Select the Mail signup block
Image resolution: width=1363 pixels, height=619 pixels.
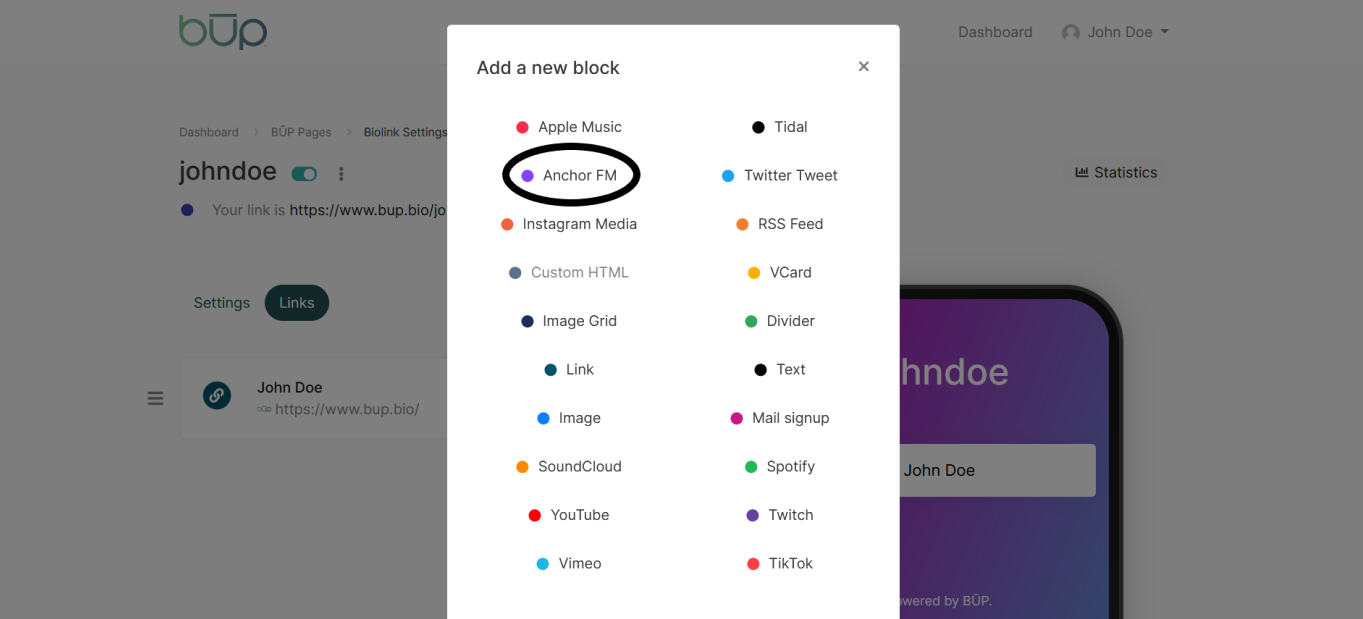(x=780, y=418)
